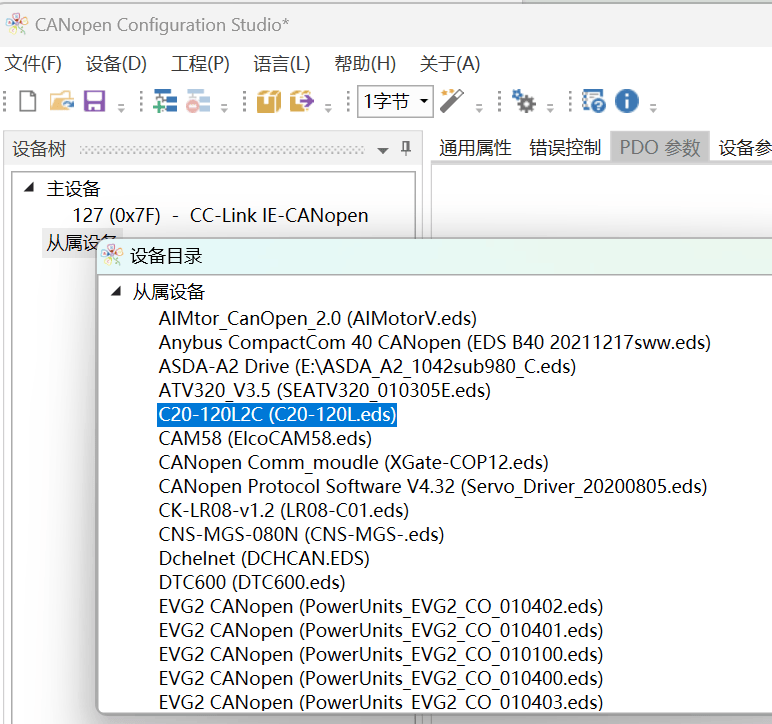The image size is (772, 724).
Task: Select CAM58 (ElcoCAM58.eds)
Action: (x=265, y=439)
